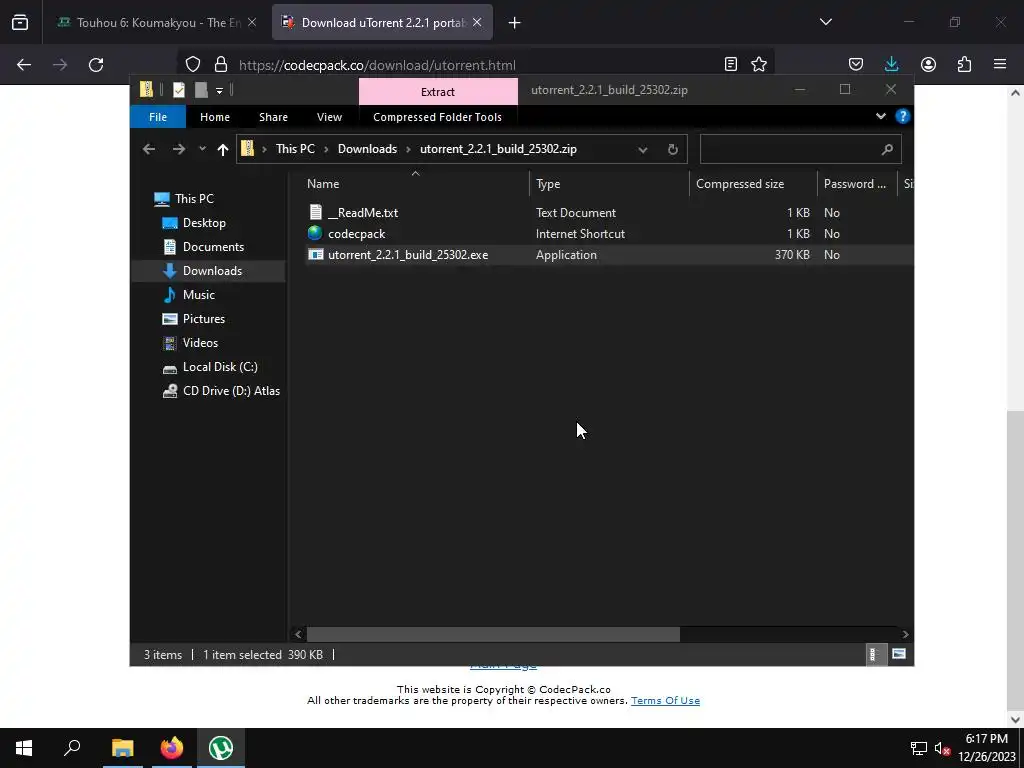The height and width of the screenshot is (768, 1024).
Task: Select the __ReadMe.txt file
Action: [x=362, y=212]
